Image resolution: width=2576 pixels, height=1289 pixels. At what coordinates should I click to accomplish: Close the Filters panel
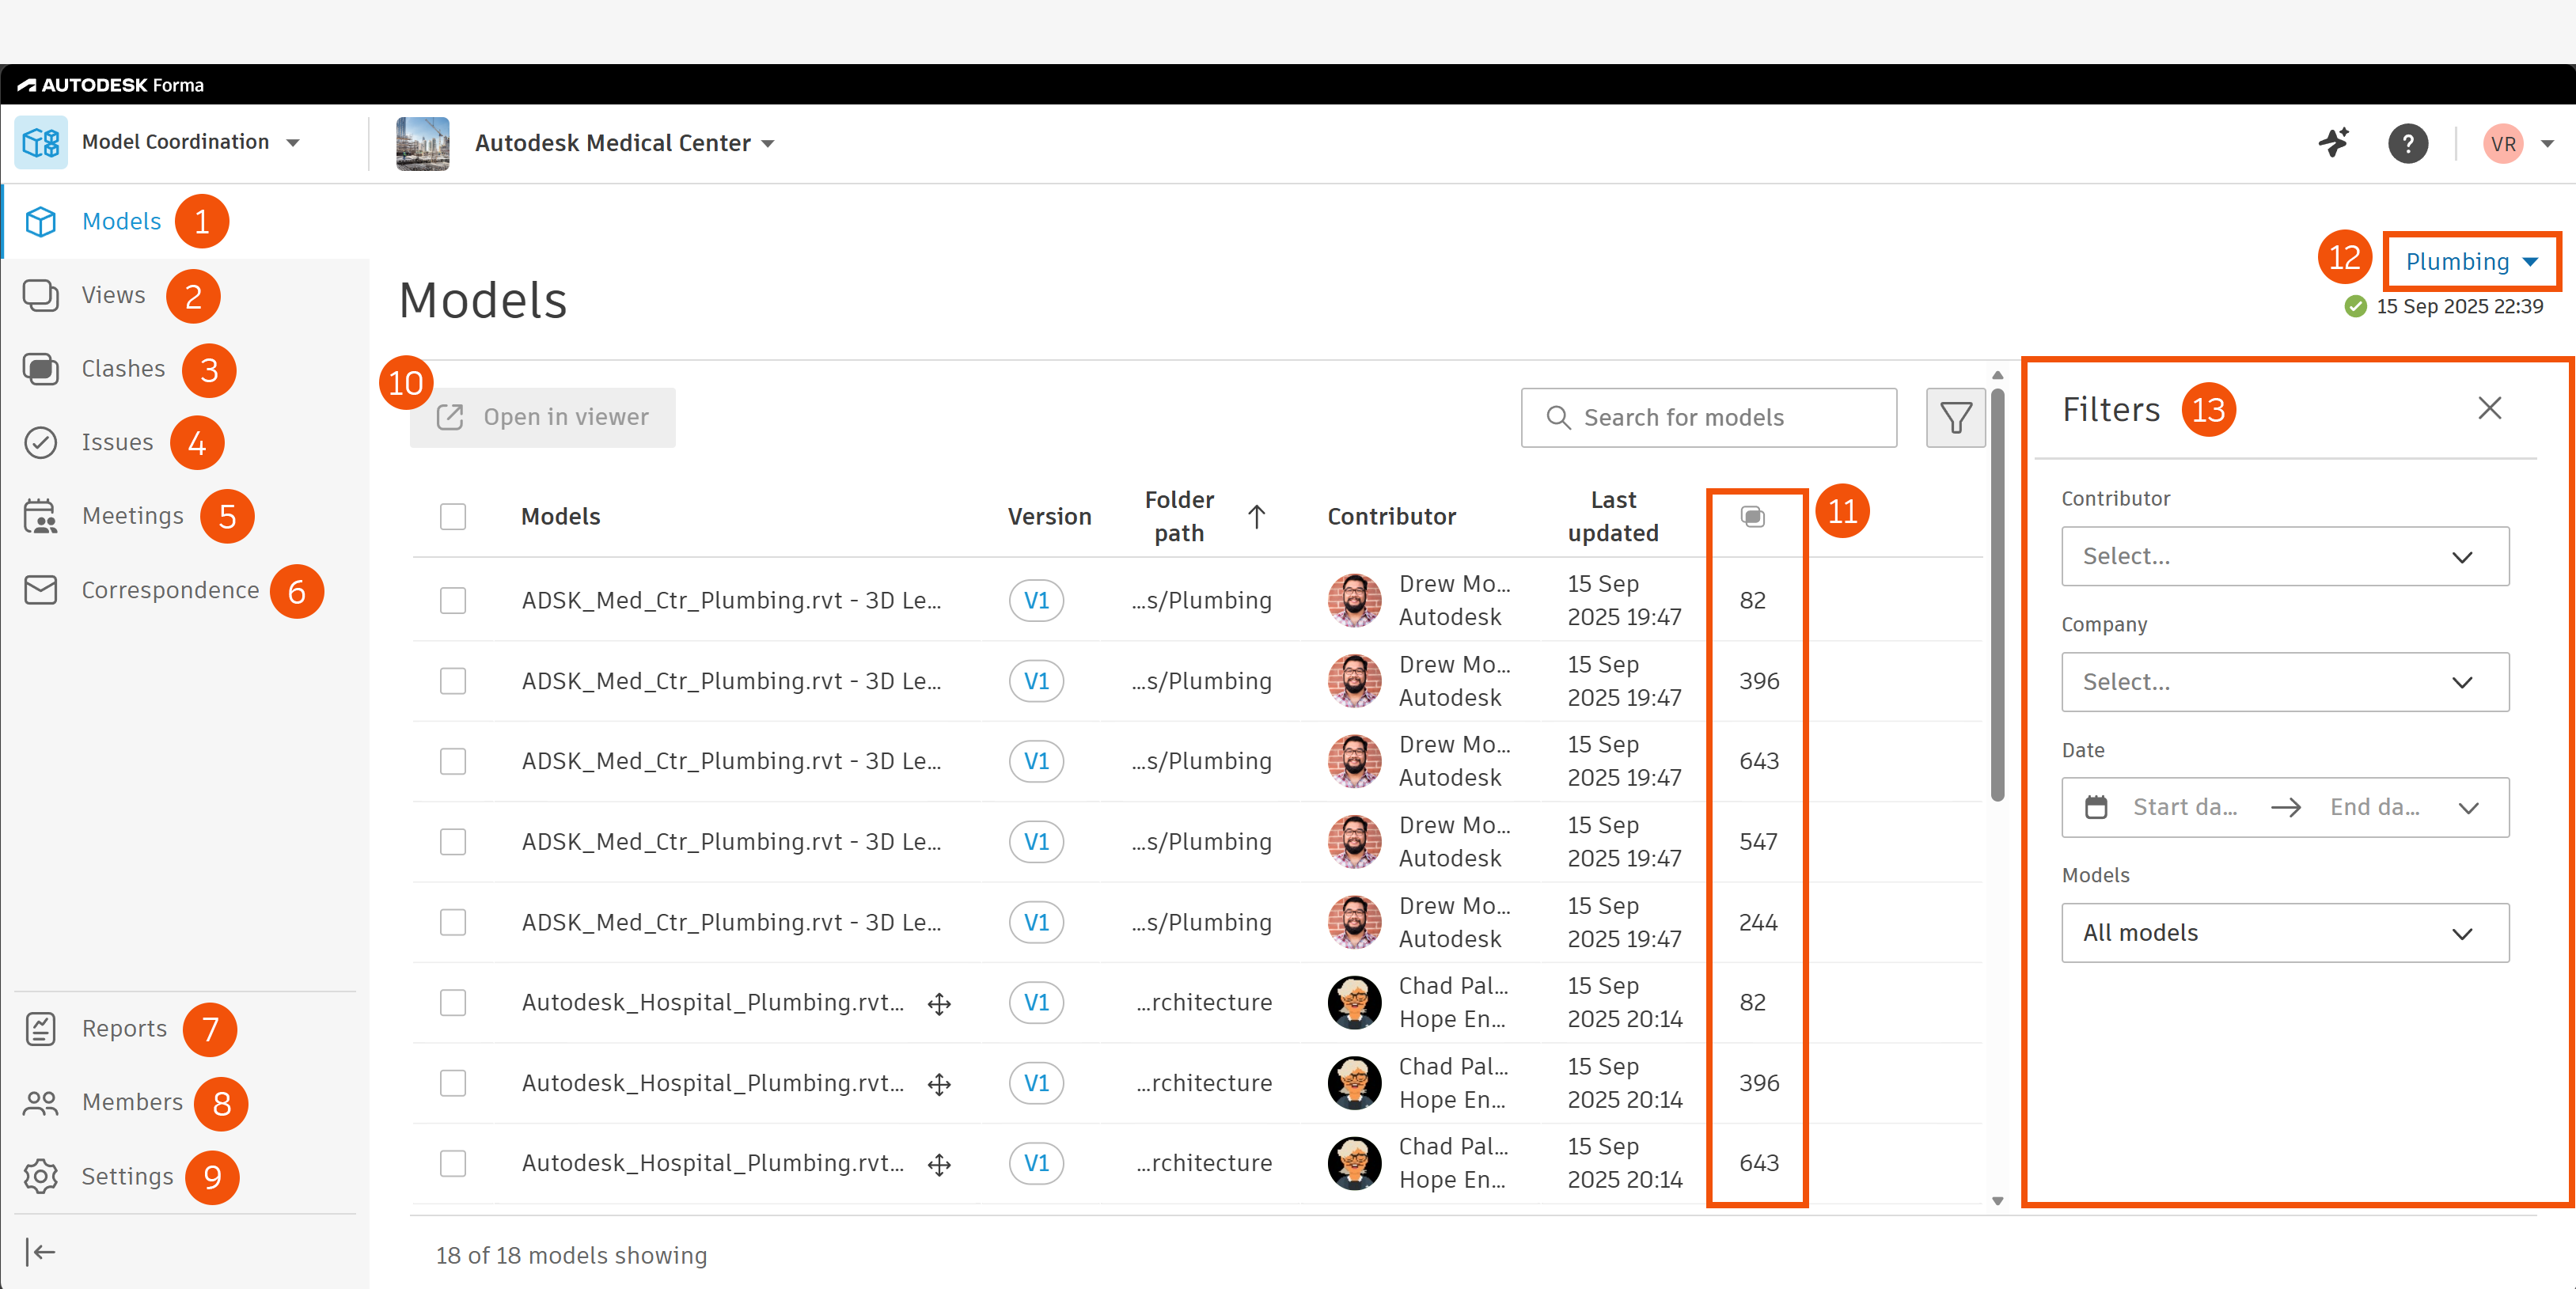(2489, 408)
